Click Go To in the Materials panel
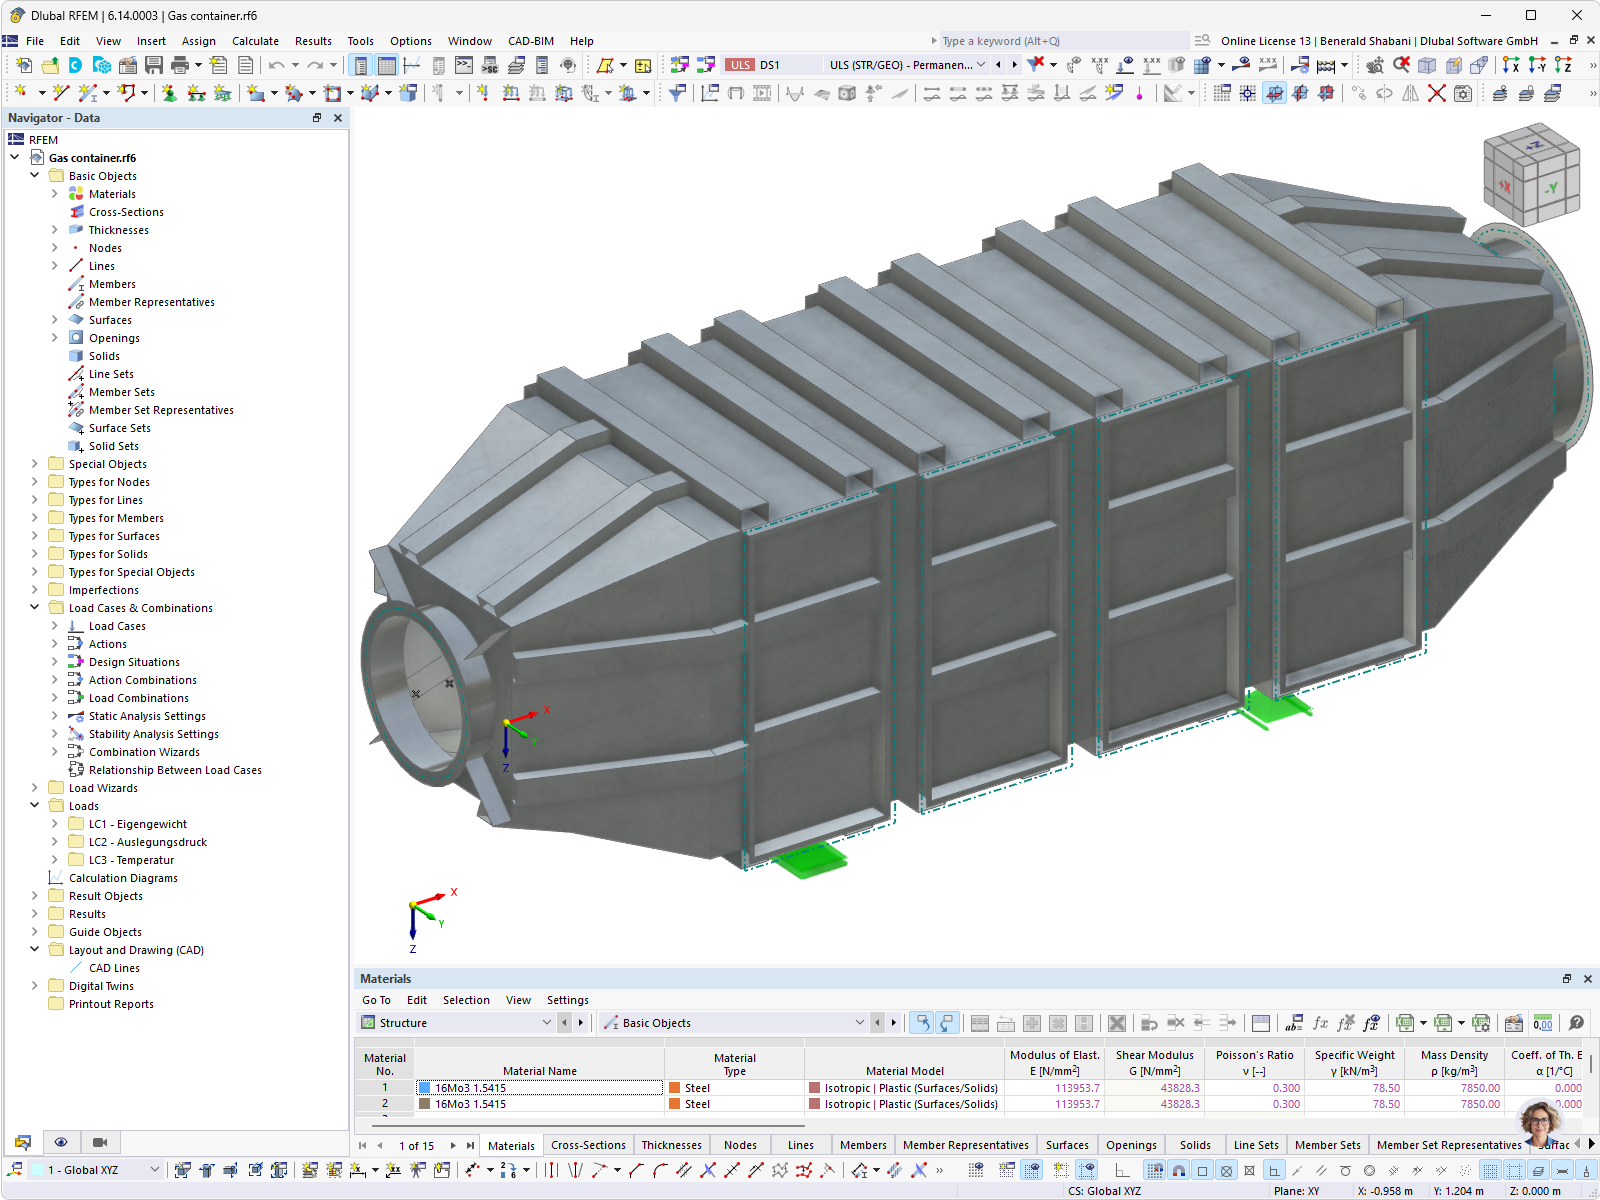Image resolution: width=1600 pixels, height=1200 pixels. 376,999
